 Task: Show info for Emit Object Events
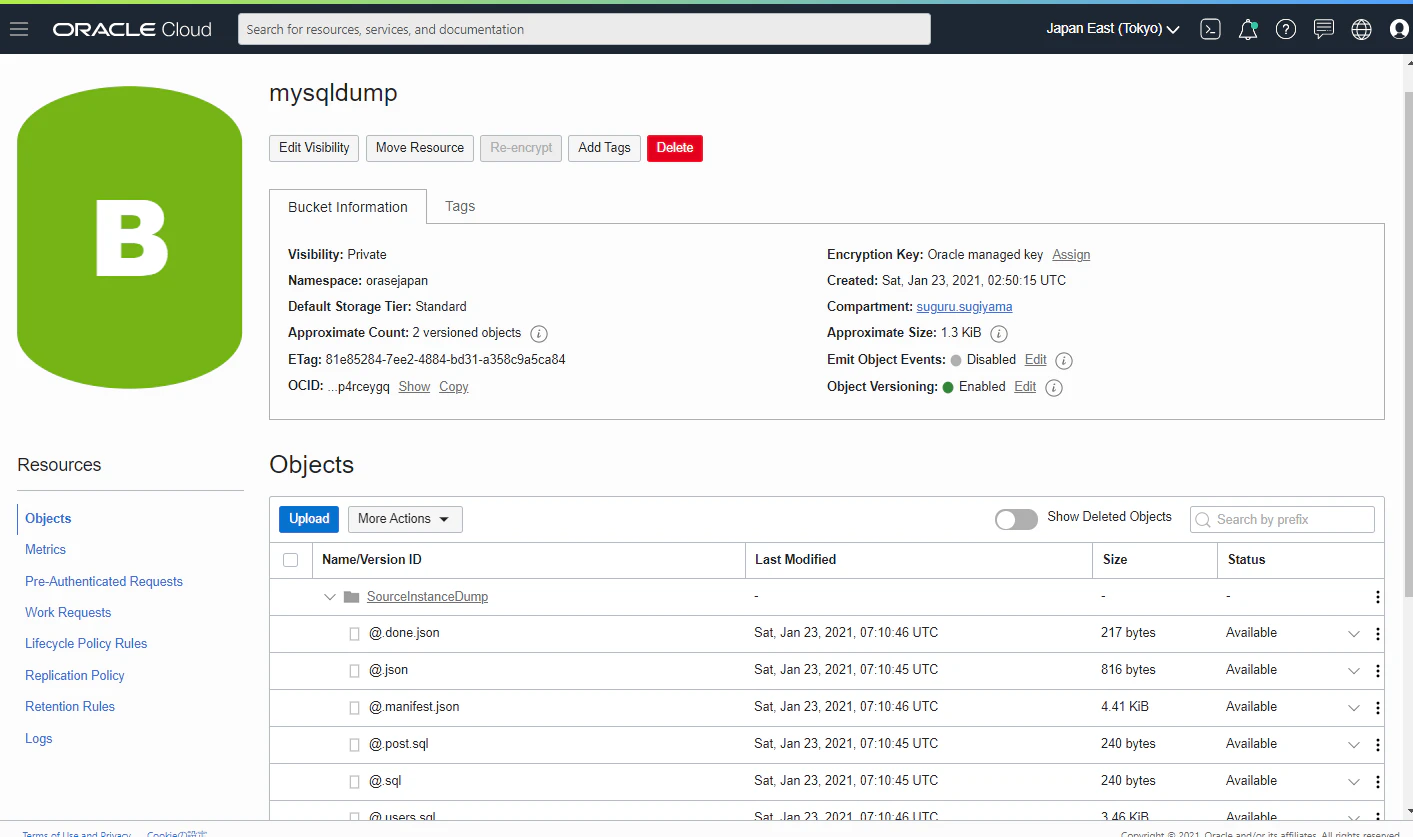pyautogui.click(x=1064, y=361)
